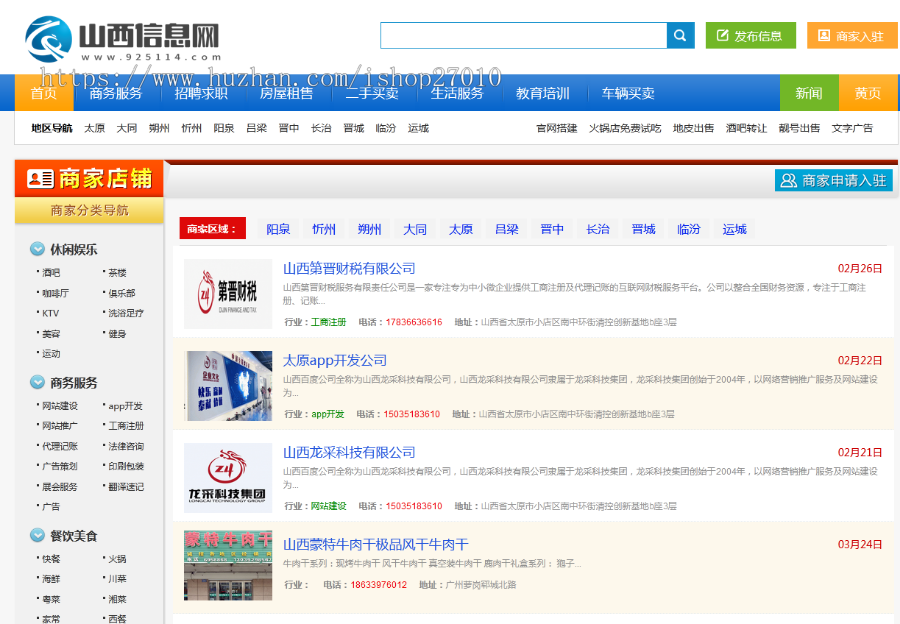Image resolution: width=900 pixels, height=624 pixels.
Task: Select 朔州 in 地区导航 bar
Action: (x=159, y=128)
